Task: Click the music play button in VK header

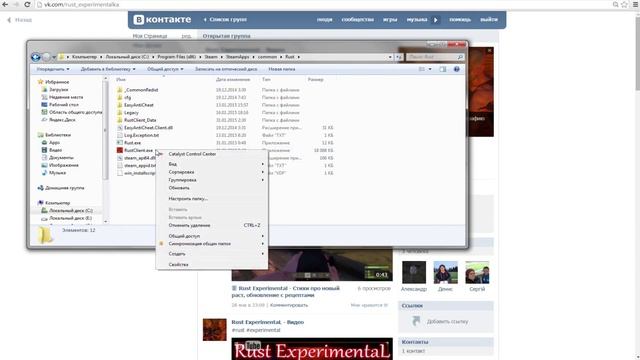Action: click(x=436, y=20)
